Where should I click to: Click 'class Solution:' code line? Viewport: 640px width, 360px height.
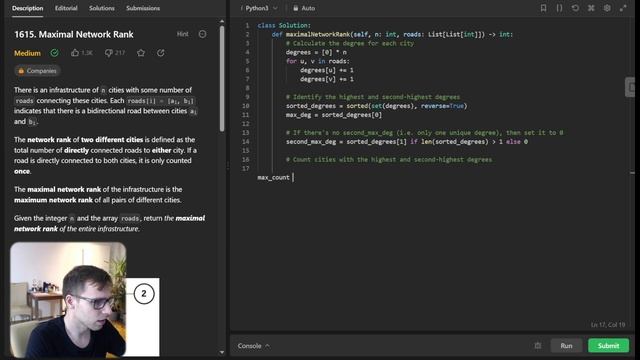point(284,25)
